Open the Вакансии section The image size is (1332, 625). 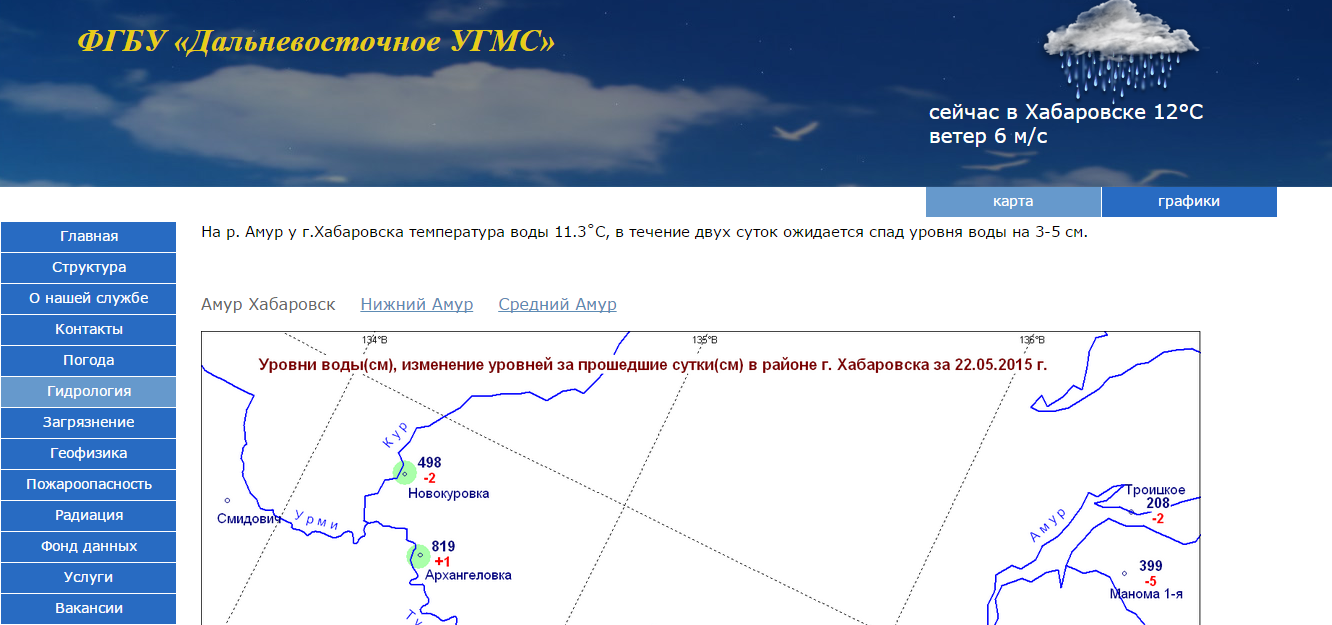pyautogui.click(x=88, y=608)
